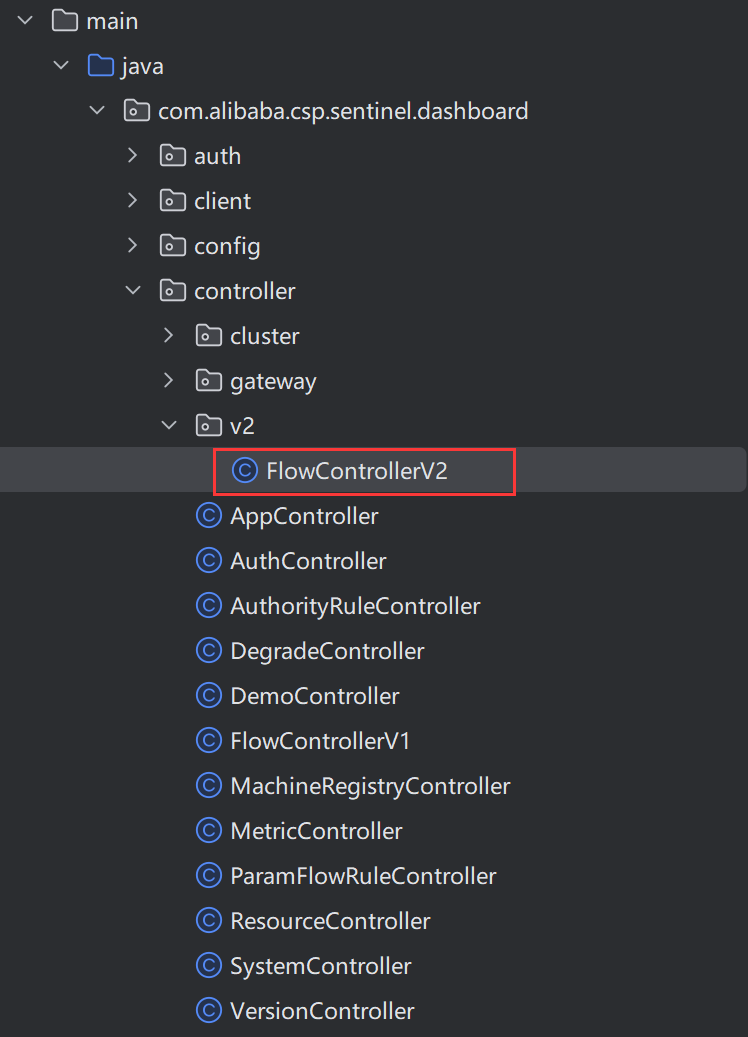This screenshot has width=748, height=1037.
Task: Click the DegradeController class icon
Action: pyautogui.click(x=209, y=651)
